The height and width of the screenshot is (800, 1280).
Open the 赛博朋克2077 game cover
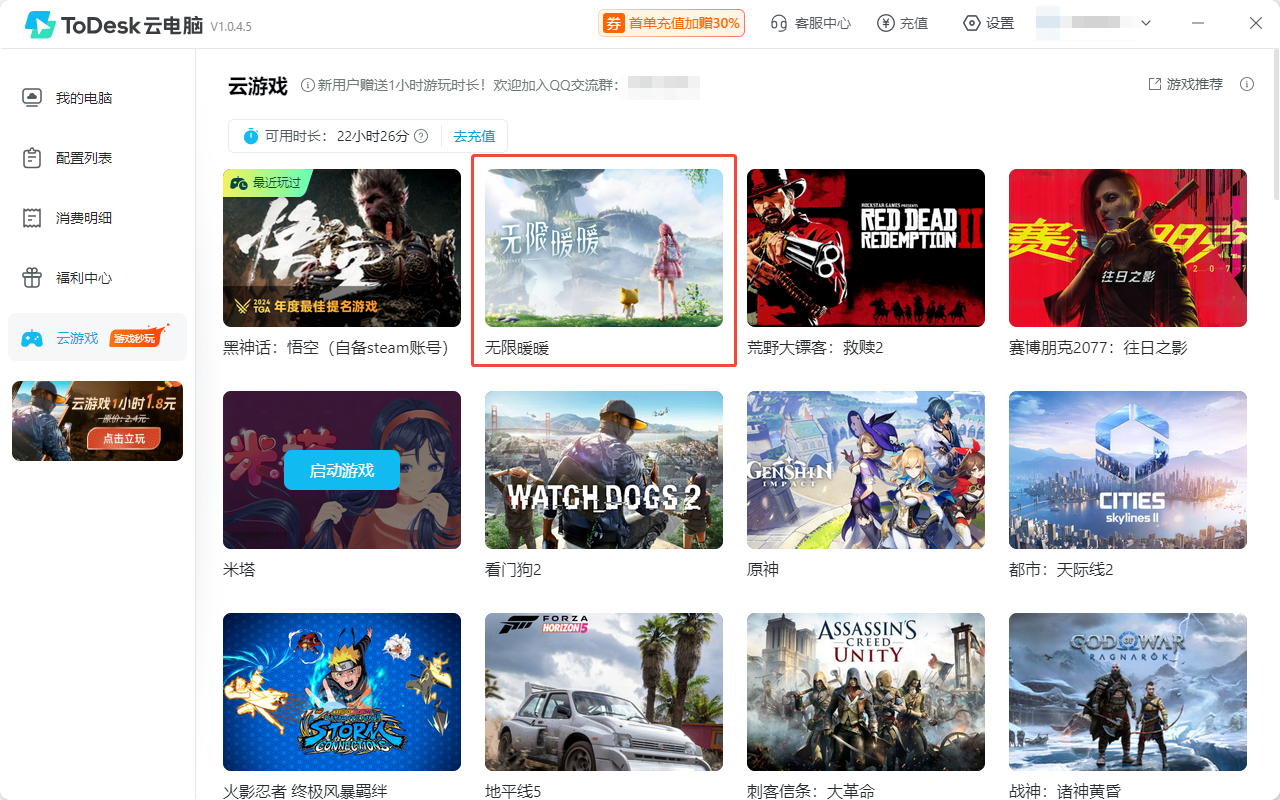(x=1128, y=248)
